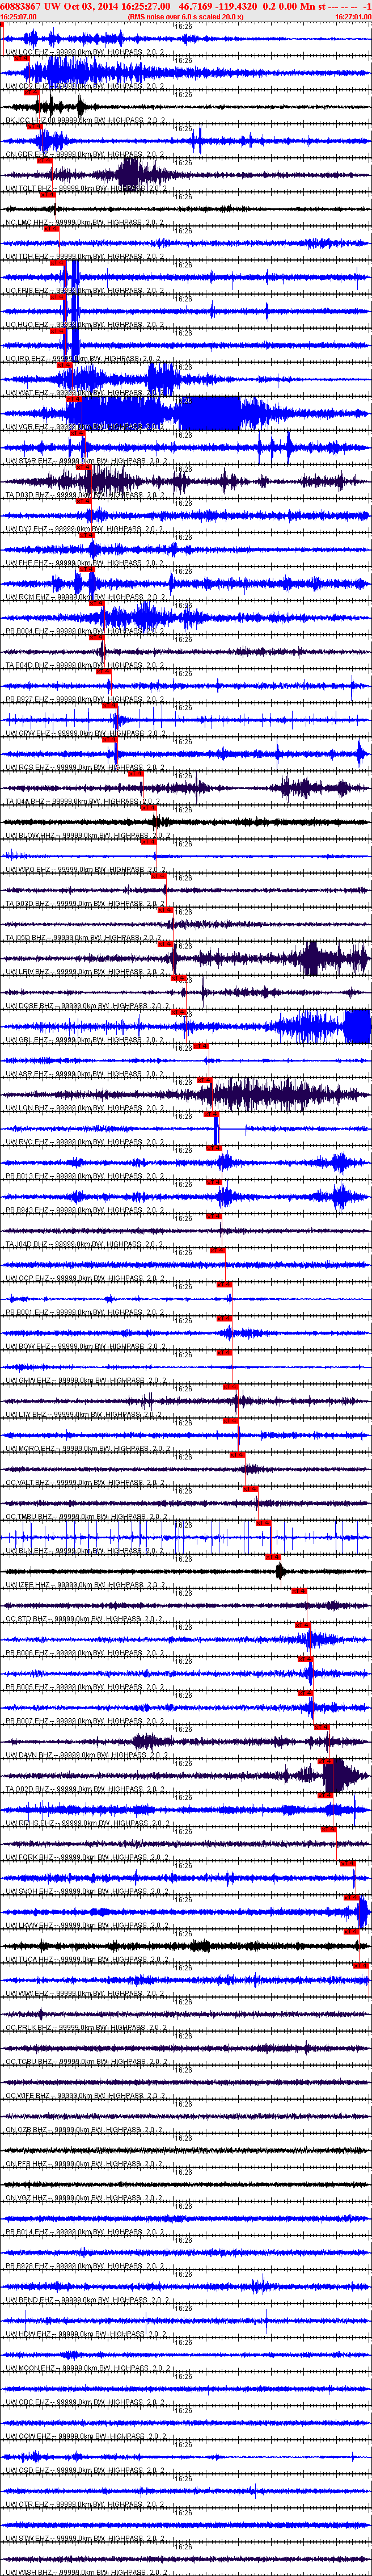Select the UW RVC EHZ trace label
372x2576 pixels.
86,1141
